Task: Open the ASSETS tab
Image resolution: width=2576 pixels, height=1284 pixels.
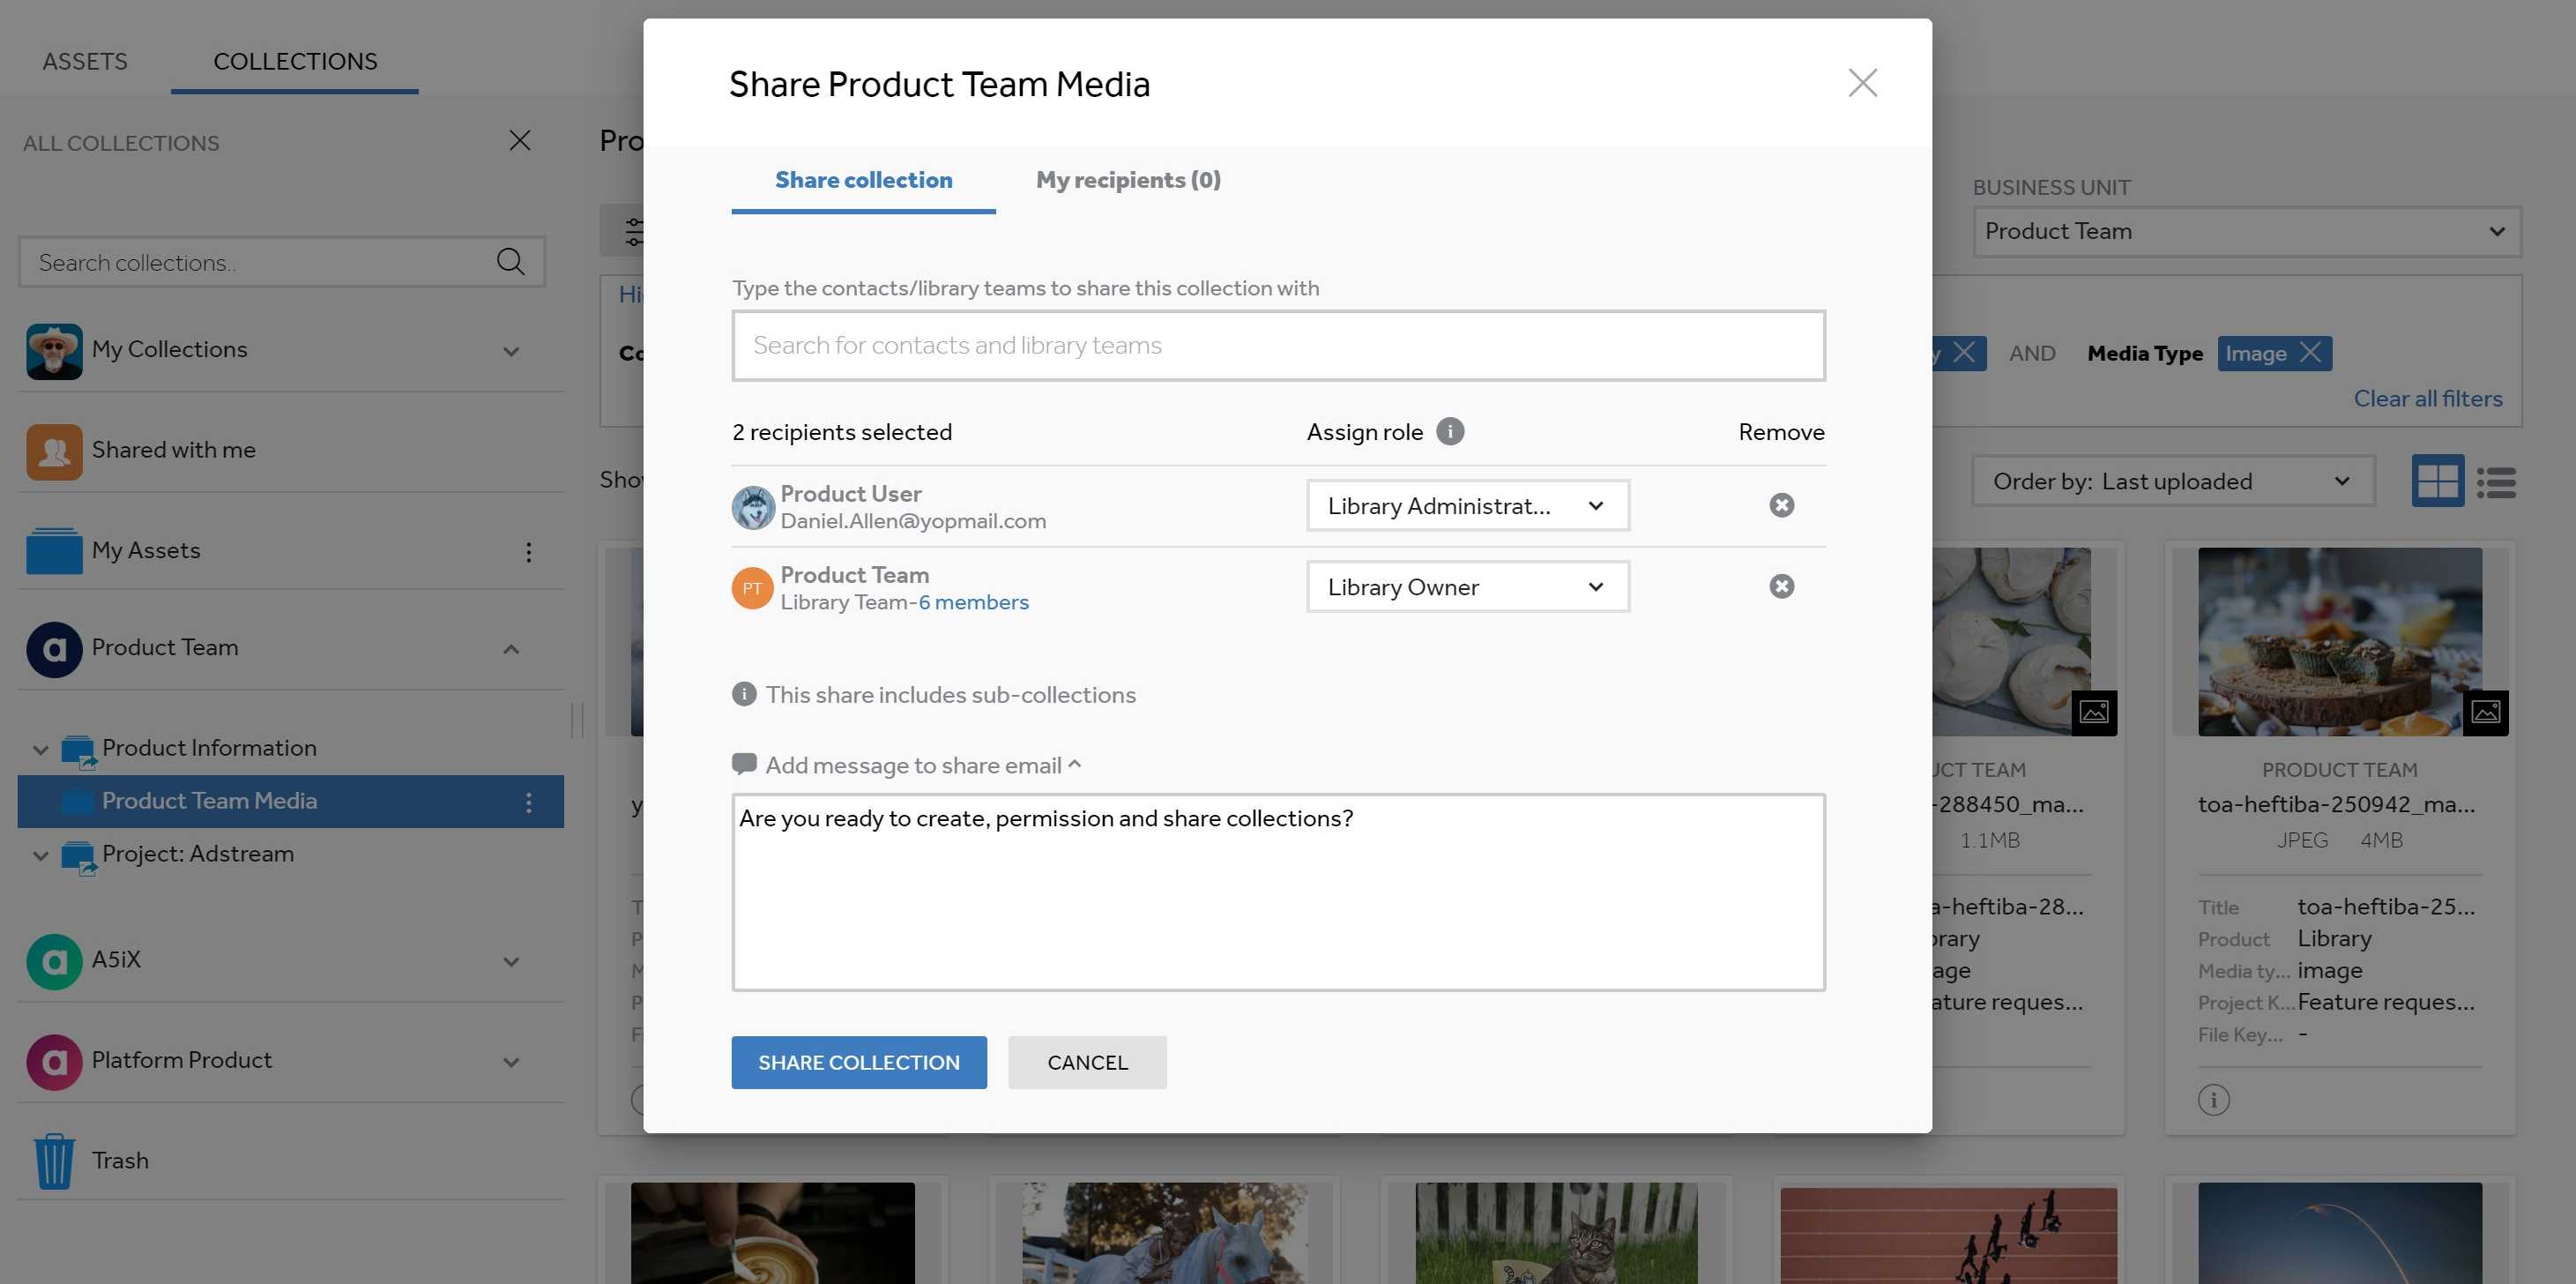Action: tap(85, 61)
